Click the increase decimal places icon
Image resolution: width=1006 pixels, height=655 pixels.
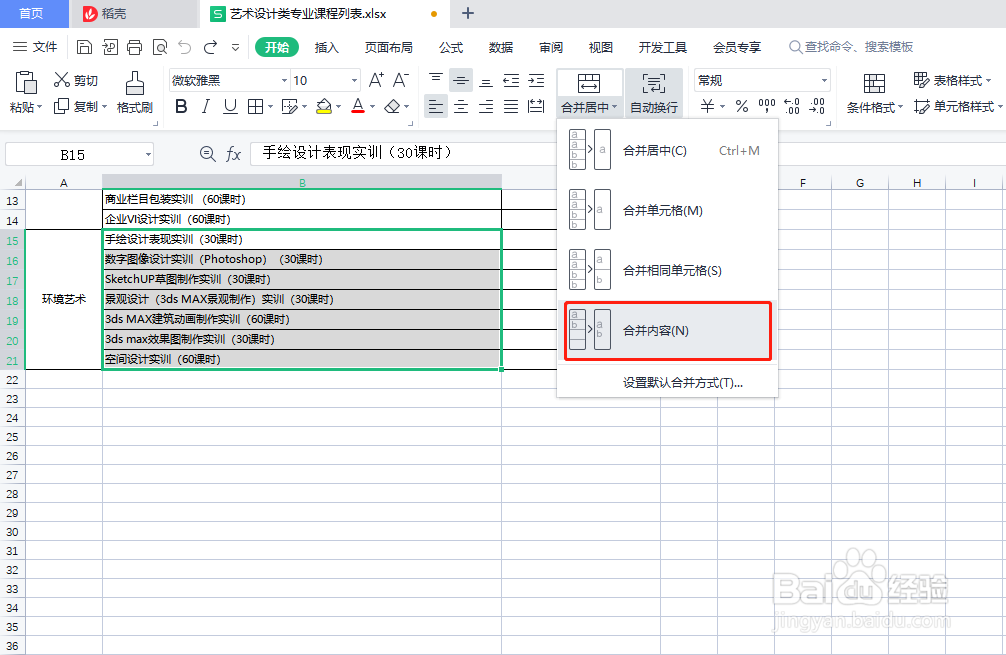793,104
